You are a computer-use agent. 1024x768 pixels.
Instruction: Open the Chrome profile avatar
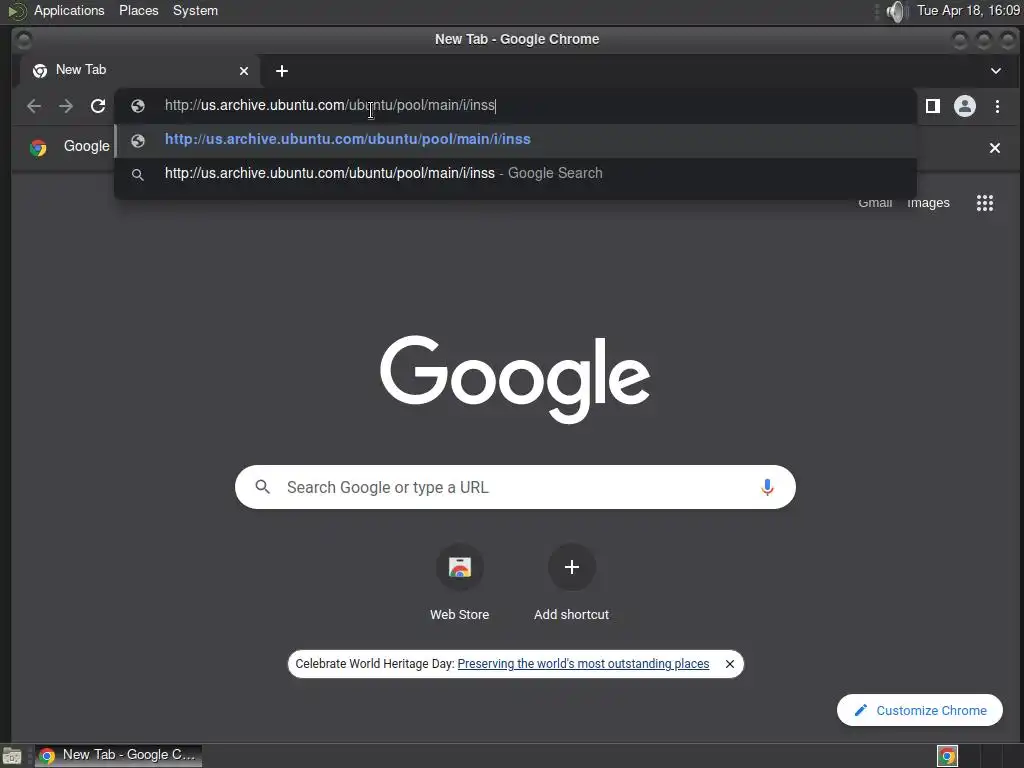(x=965, y=106)
